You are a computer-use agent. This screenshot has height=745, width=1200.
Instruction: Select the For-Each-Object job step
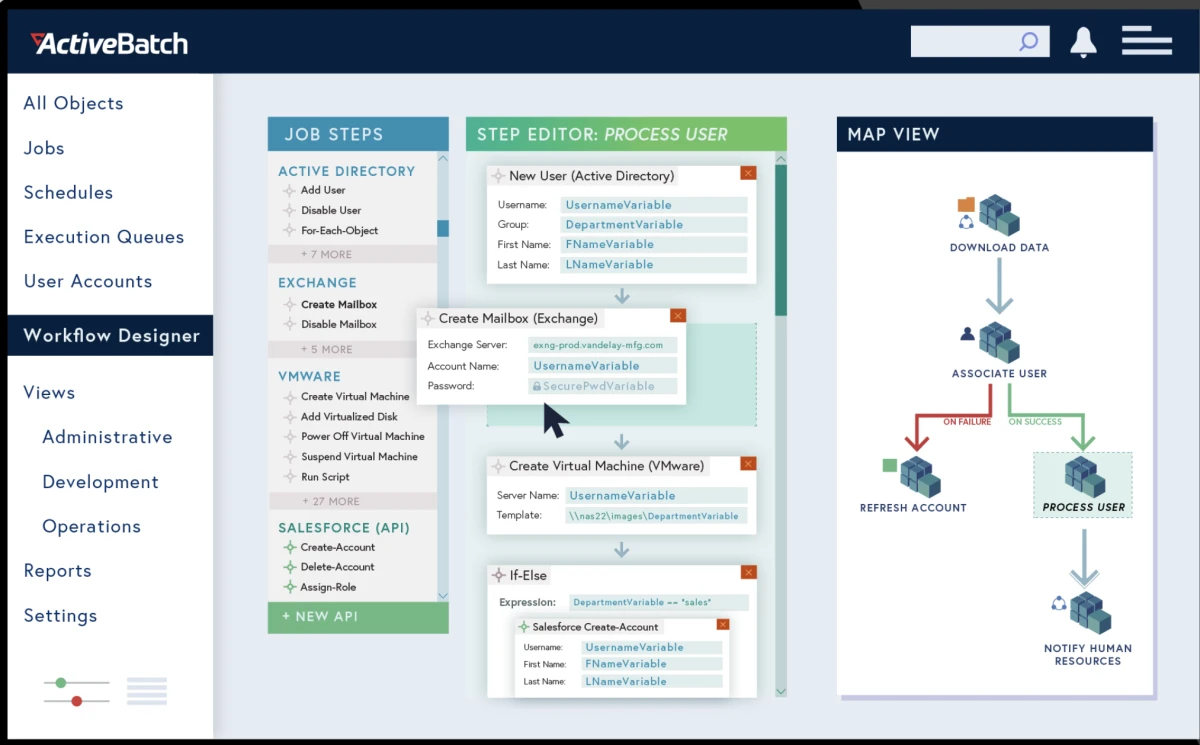click(x=340, y=230)
